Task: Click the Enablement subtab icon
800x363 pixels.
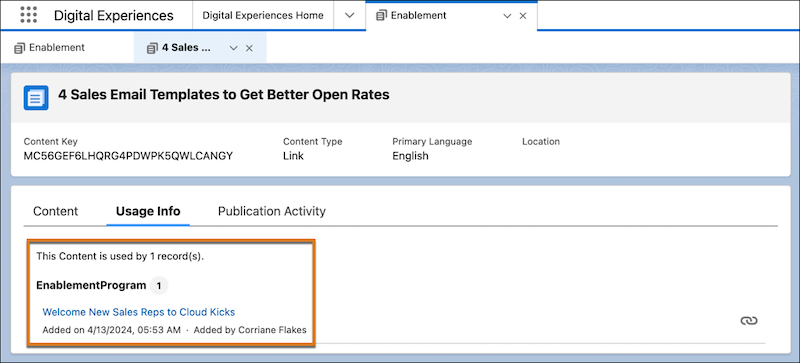Action: [19, 48]
